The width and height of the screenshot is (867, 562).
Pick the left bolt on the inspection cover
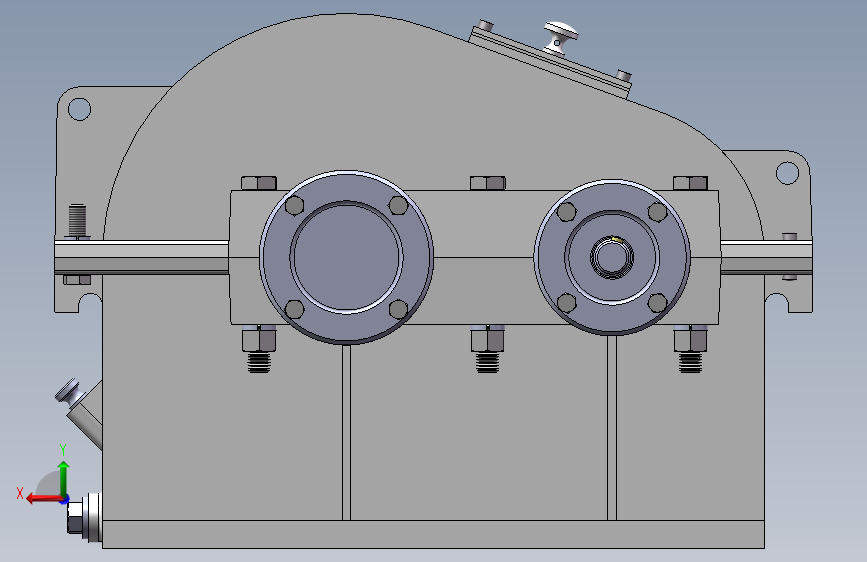click(485, 25)
